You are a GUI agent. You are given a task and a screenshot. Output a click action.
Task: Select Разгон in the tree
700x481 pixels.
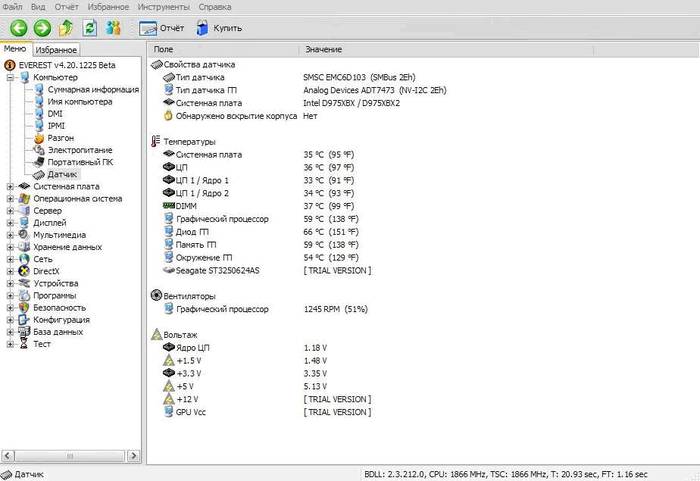tap(60, 138)
